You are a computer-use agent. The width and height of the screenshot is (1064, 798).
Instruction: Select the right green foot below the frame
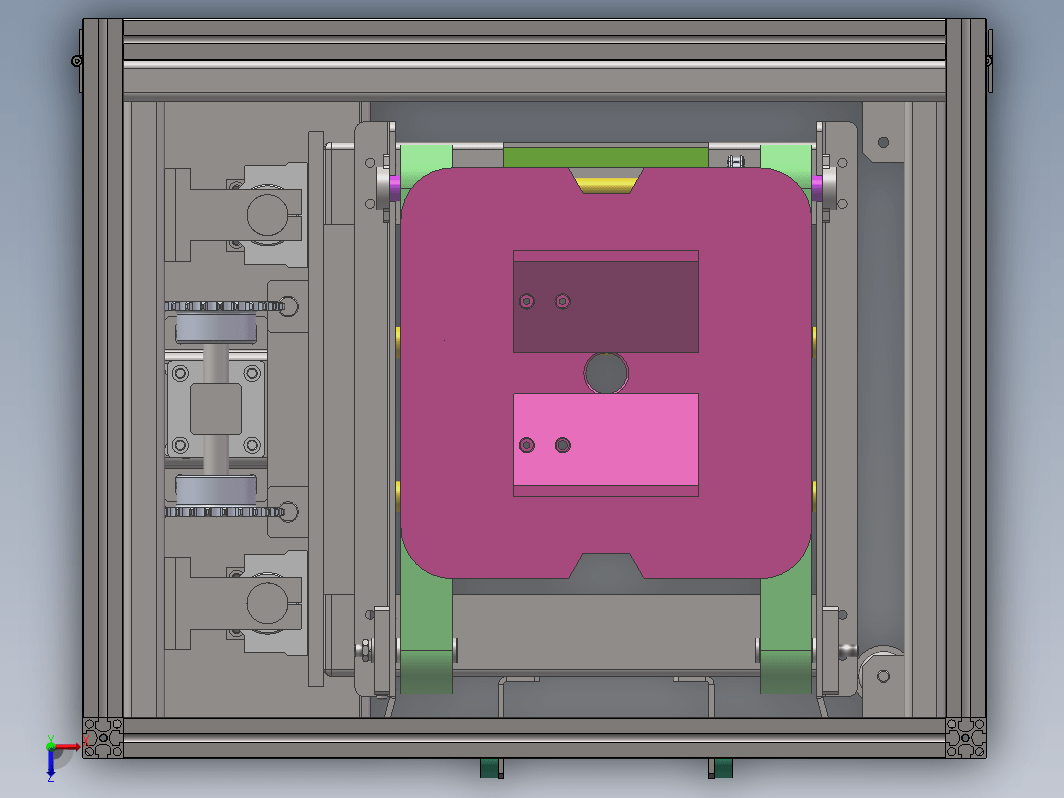(x=721, y=768)
